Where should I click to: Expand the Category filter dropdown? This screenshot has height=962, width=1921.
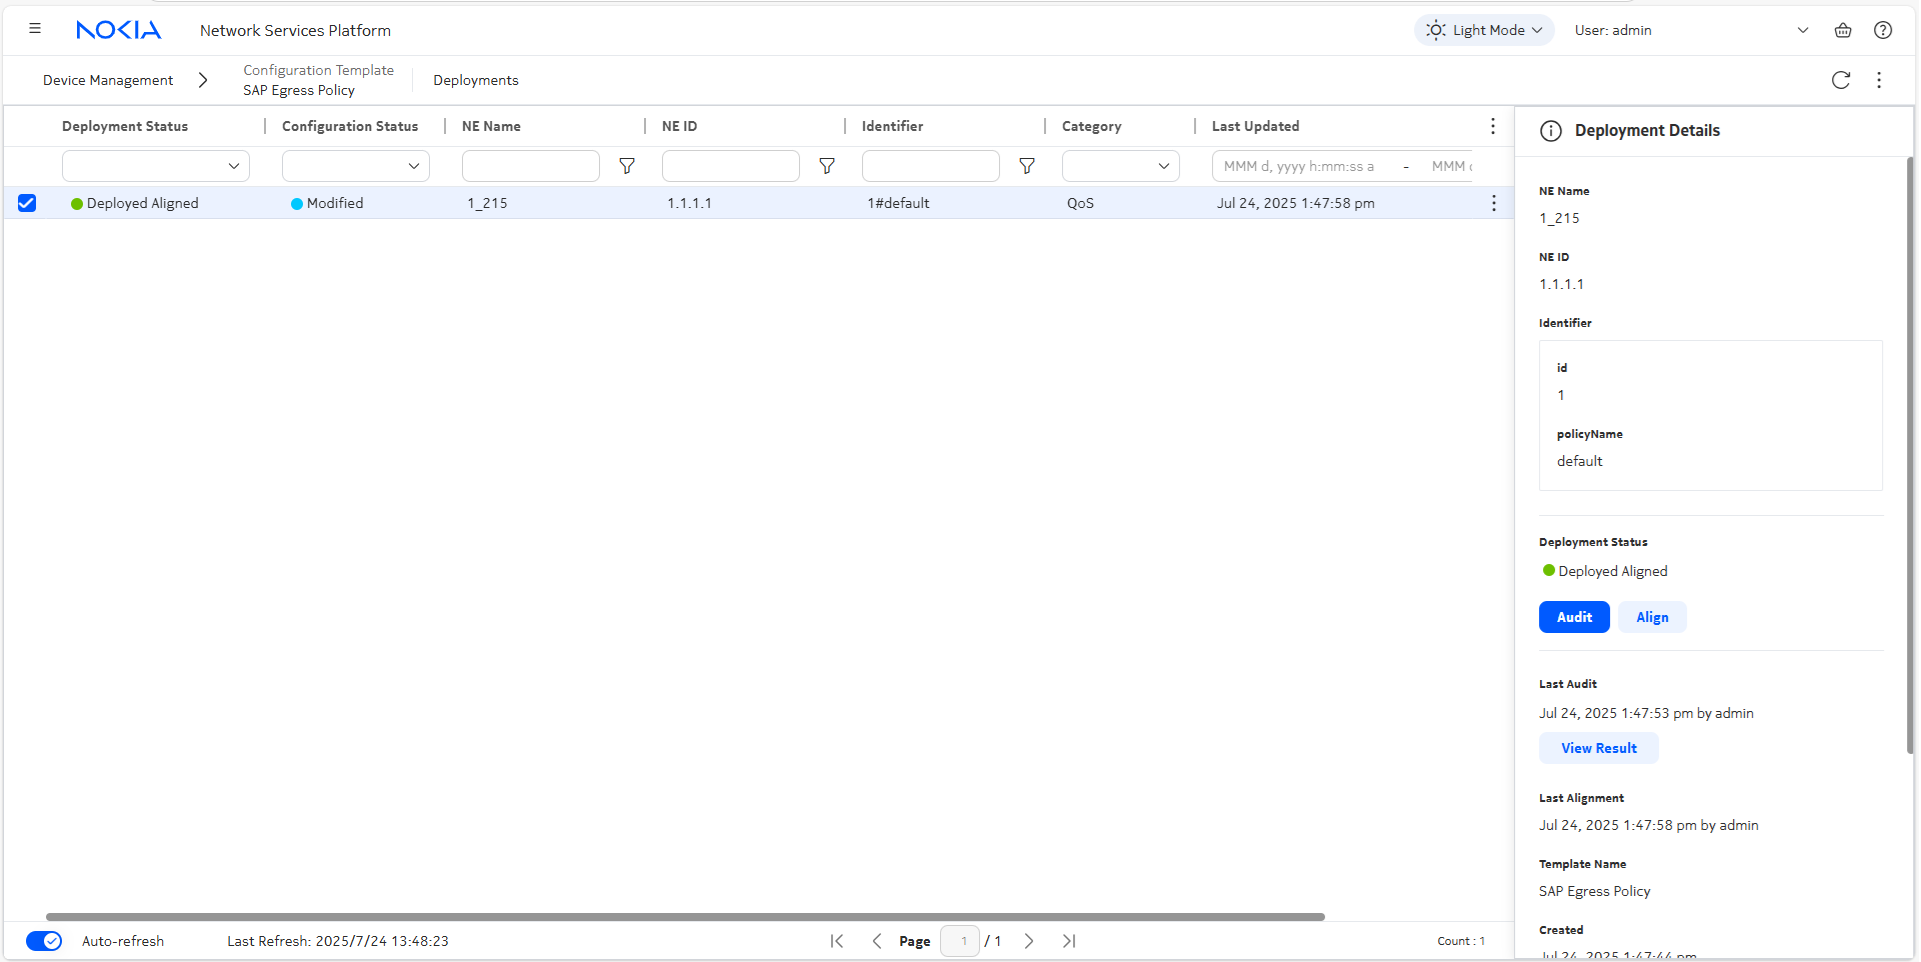click(1120, 166)
